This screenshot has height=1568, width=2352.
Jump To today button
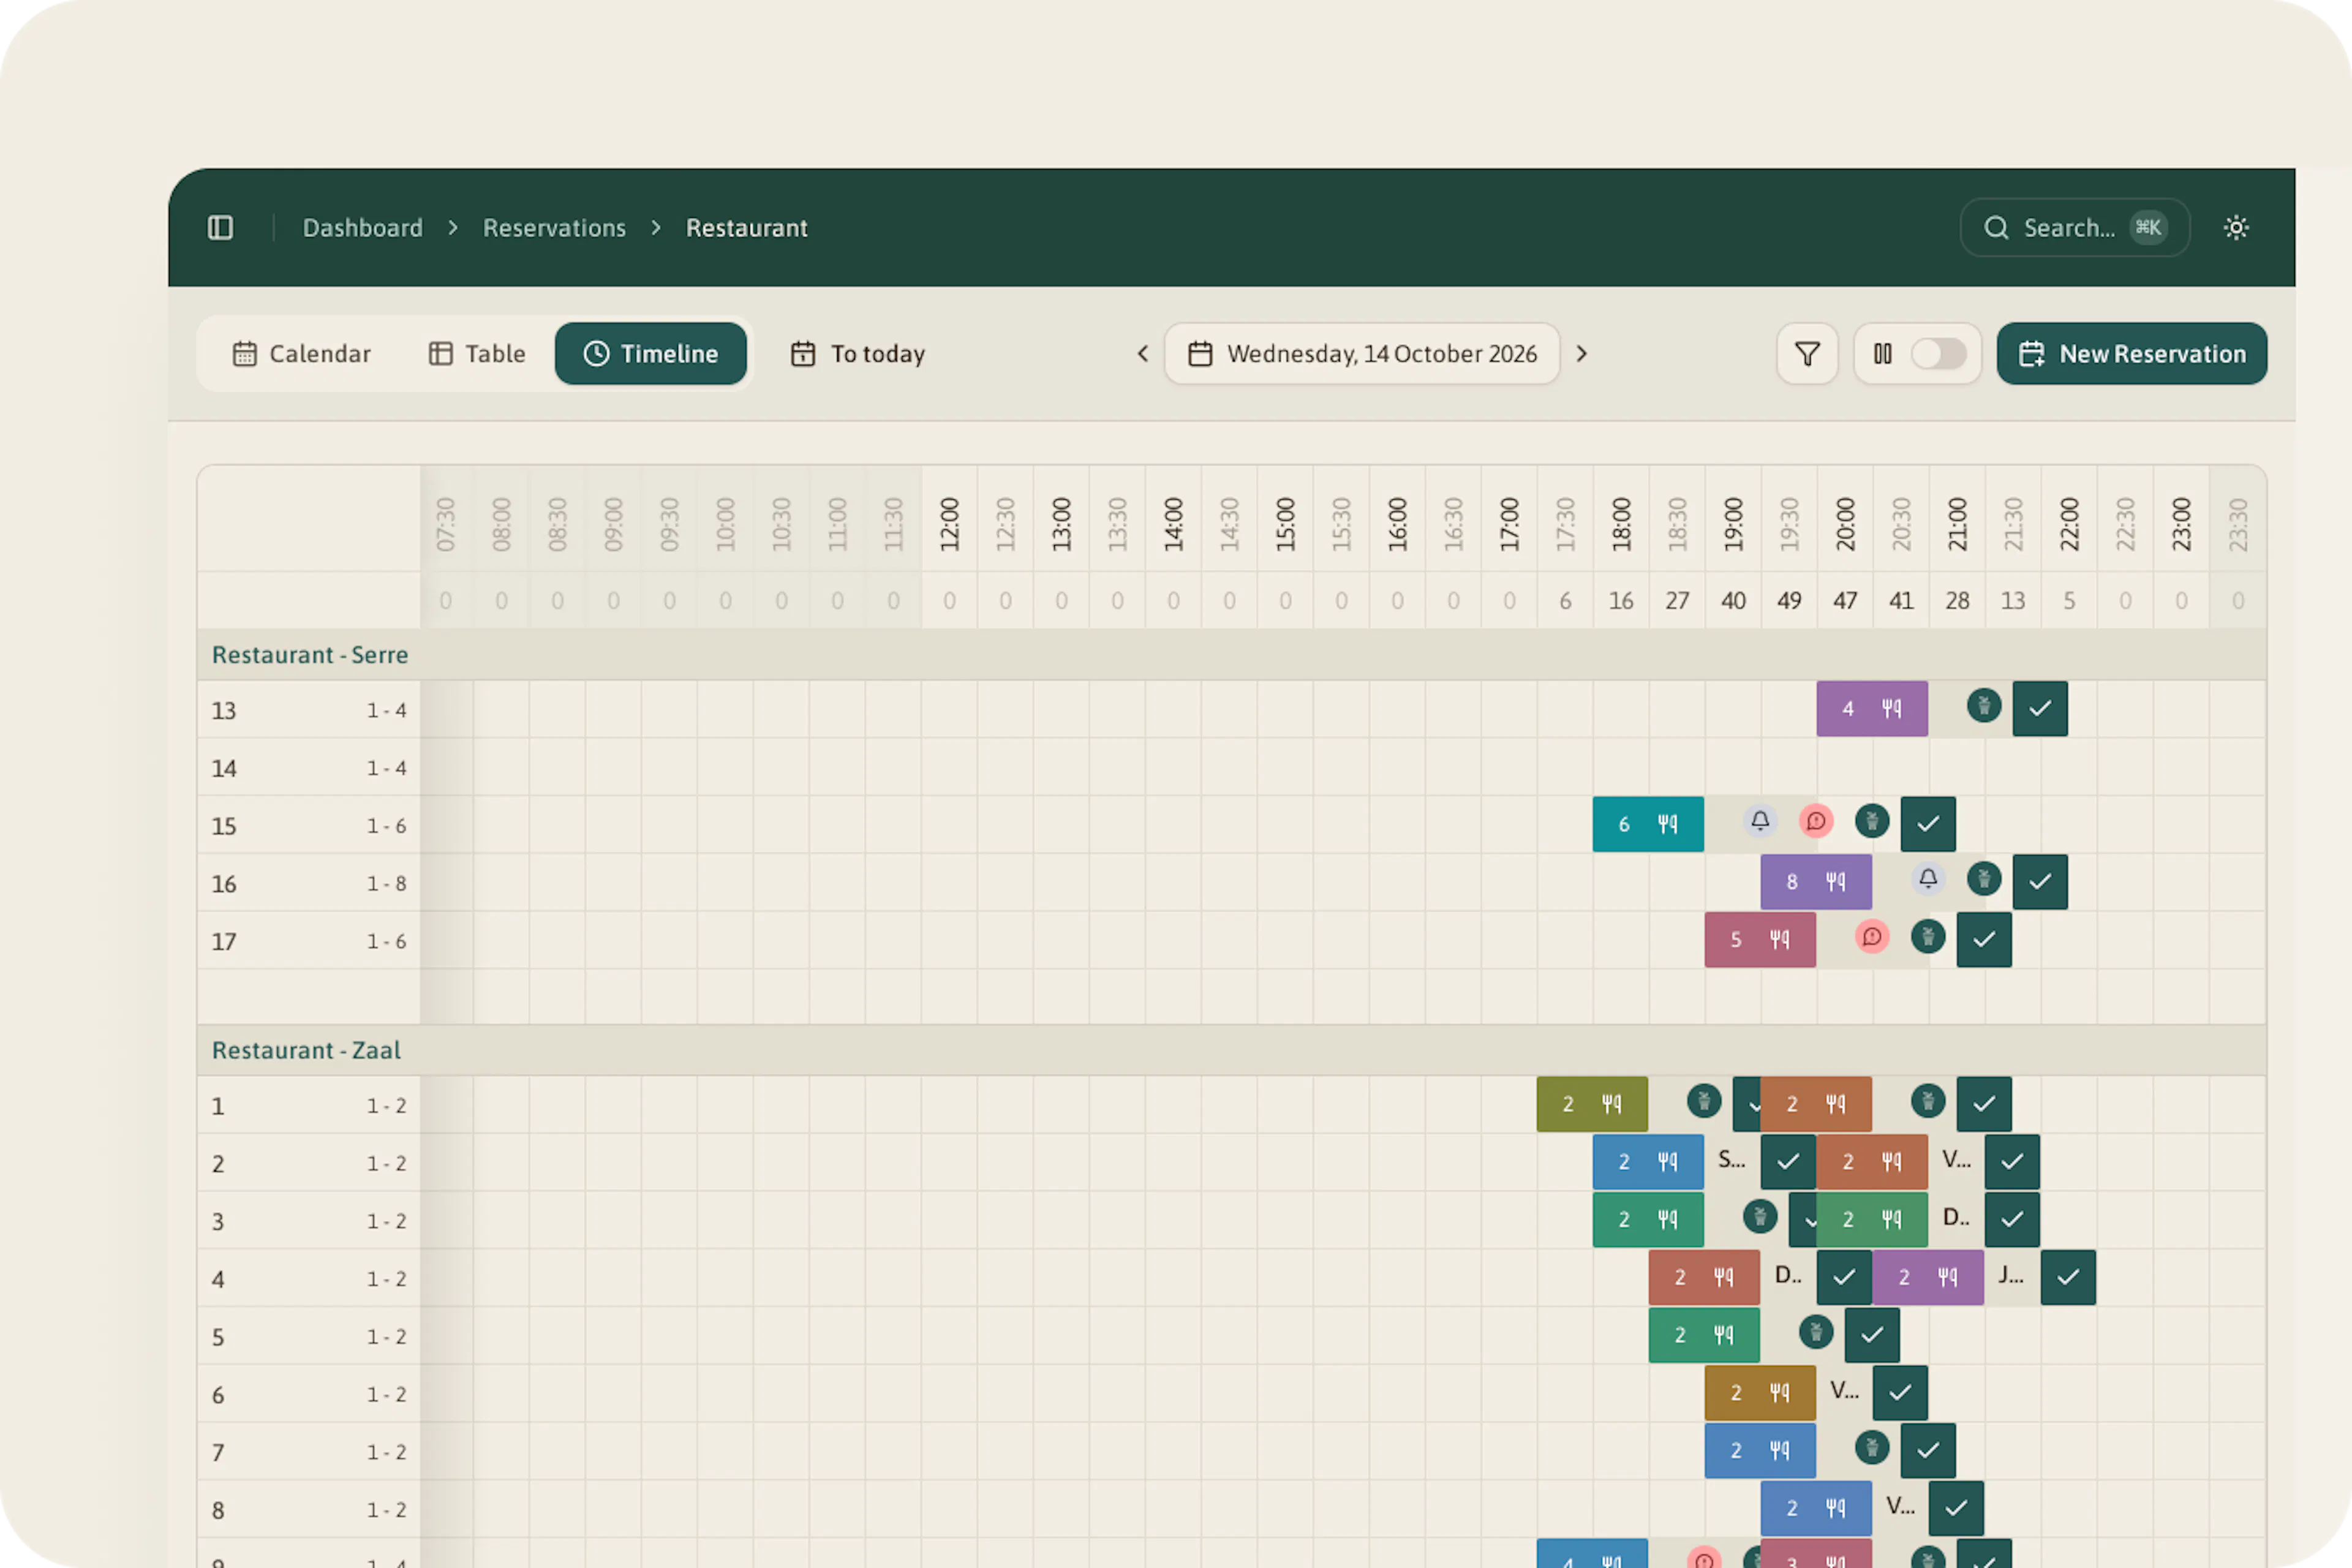point(858,354)
